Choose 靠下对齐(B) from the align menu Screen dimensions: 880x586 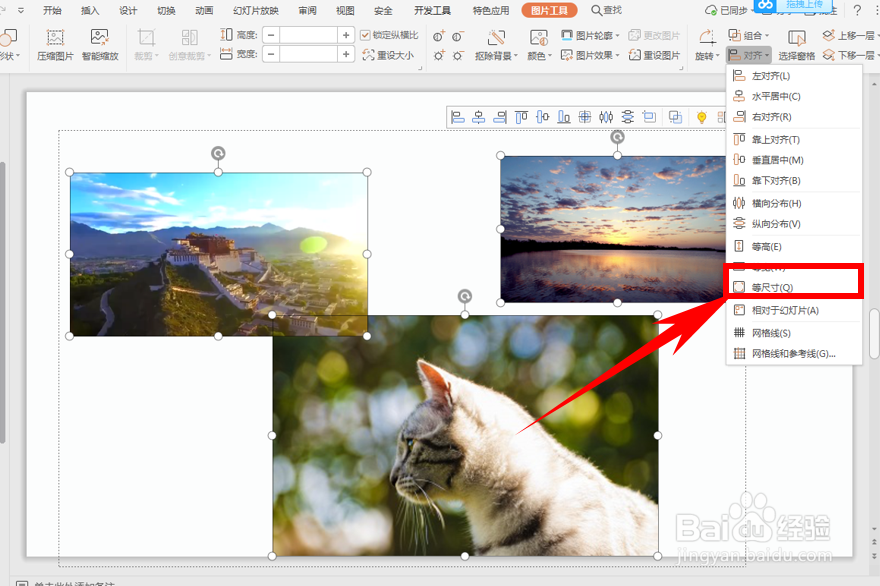click(794, 181)
